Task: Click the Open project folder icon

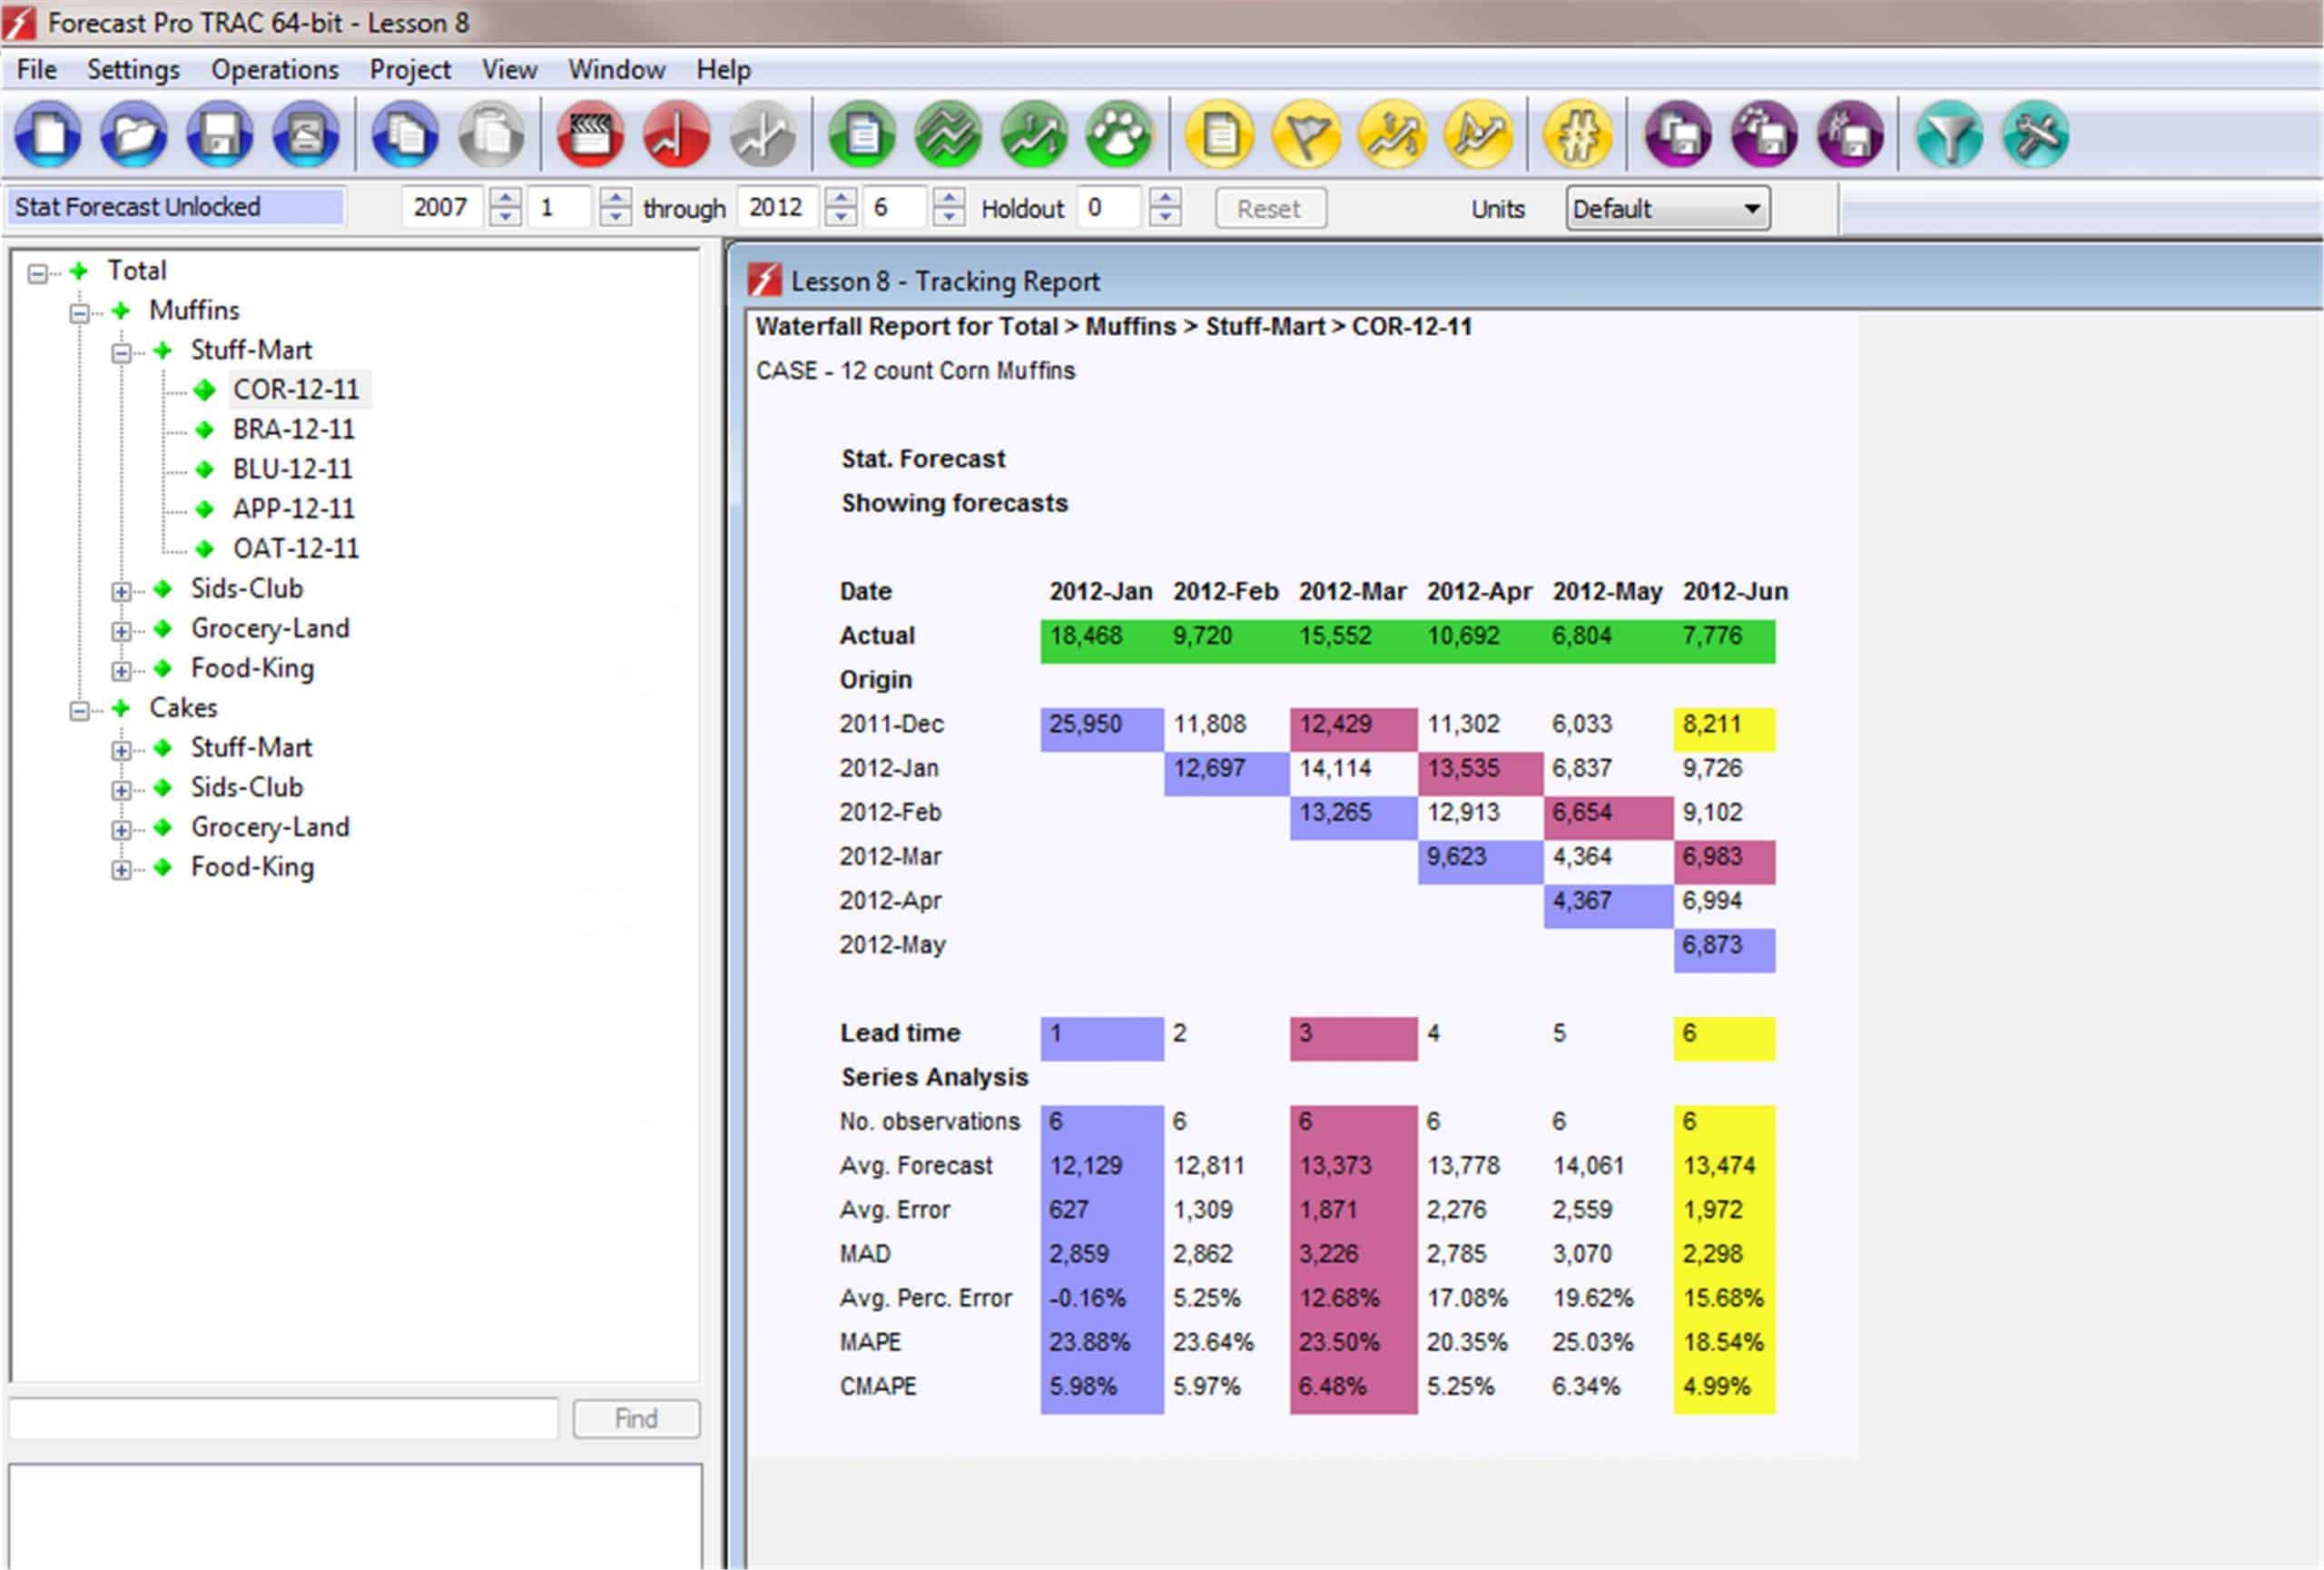Action: 133,134
